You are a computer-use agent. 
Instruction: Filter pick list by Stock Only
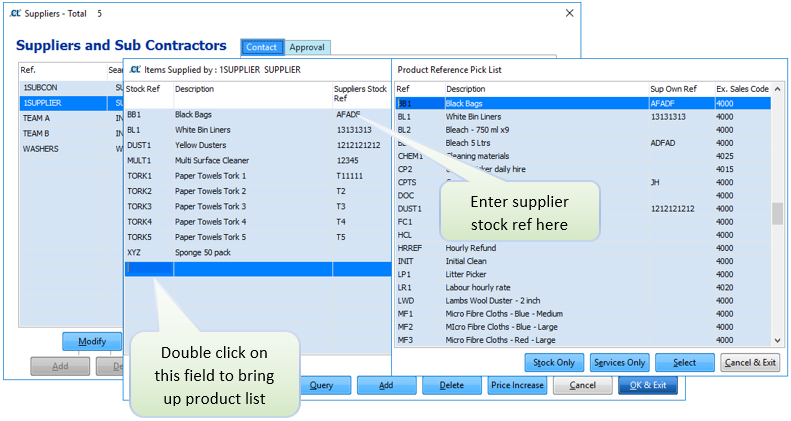[554, 363]
